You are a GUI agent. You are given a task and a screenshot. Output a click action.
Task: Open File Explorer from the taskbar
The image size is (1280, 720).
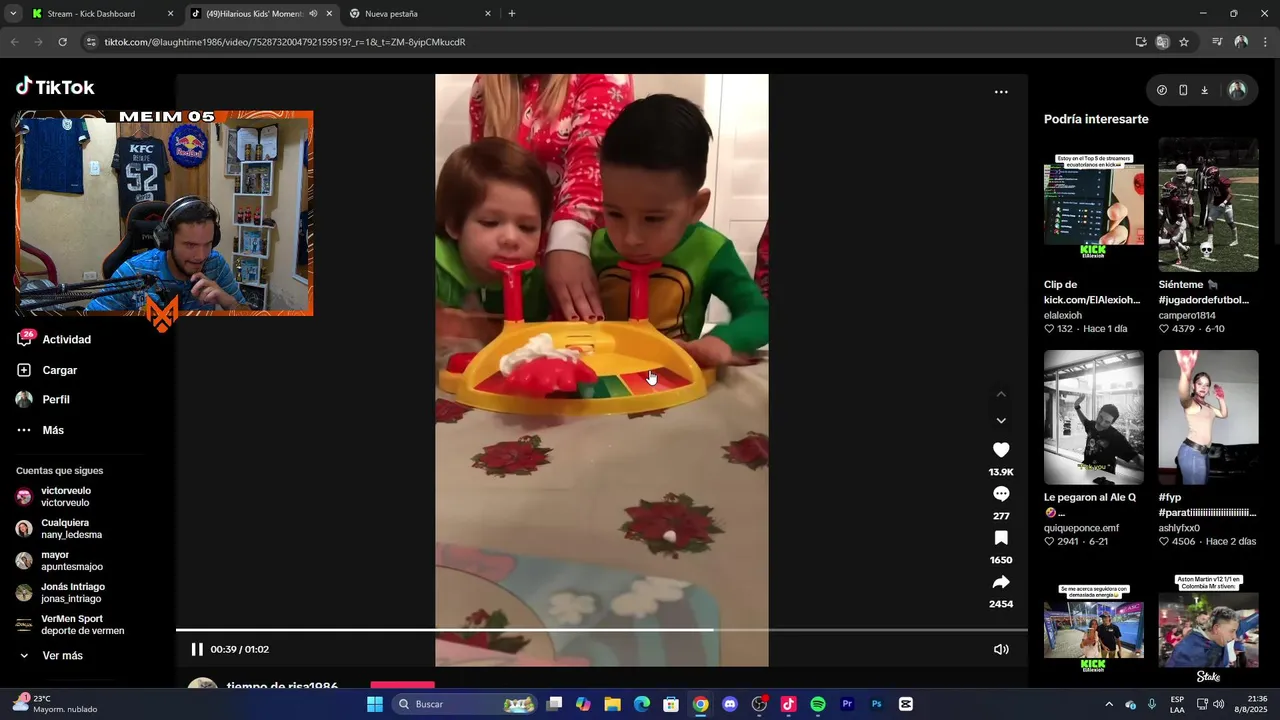[612, 704]
